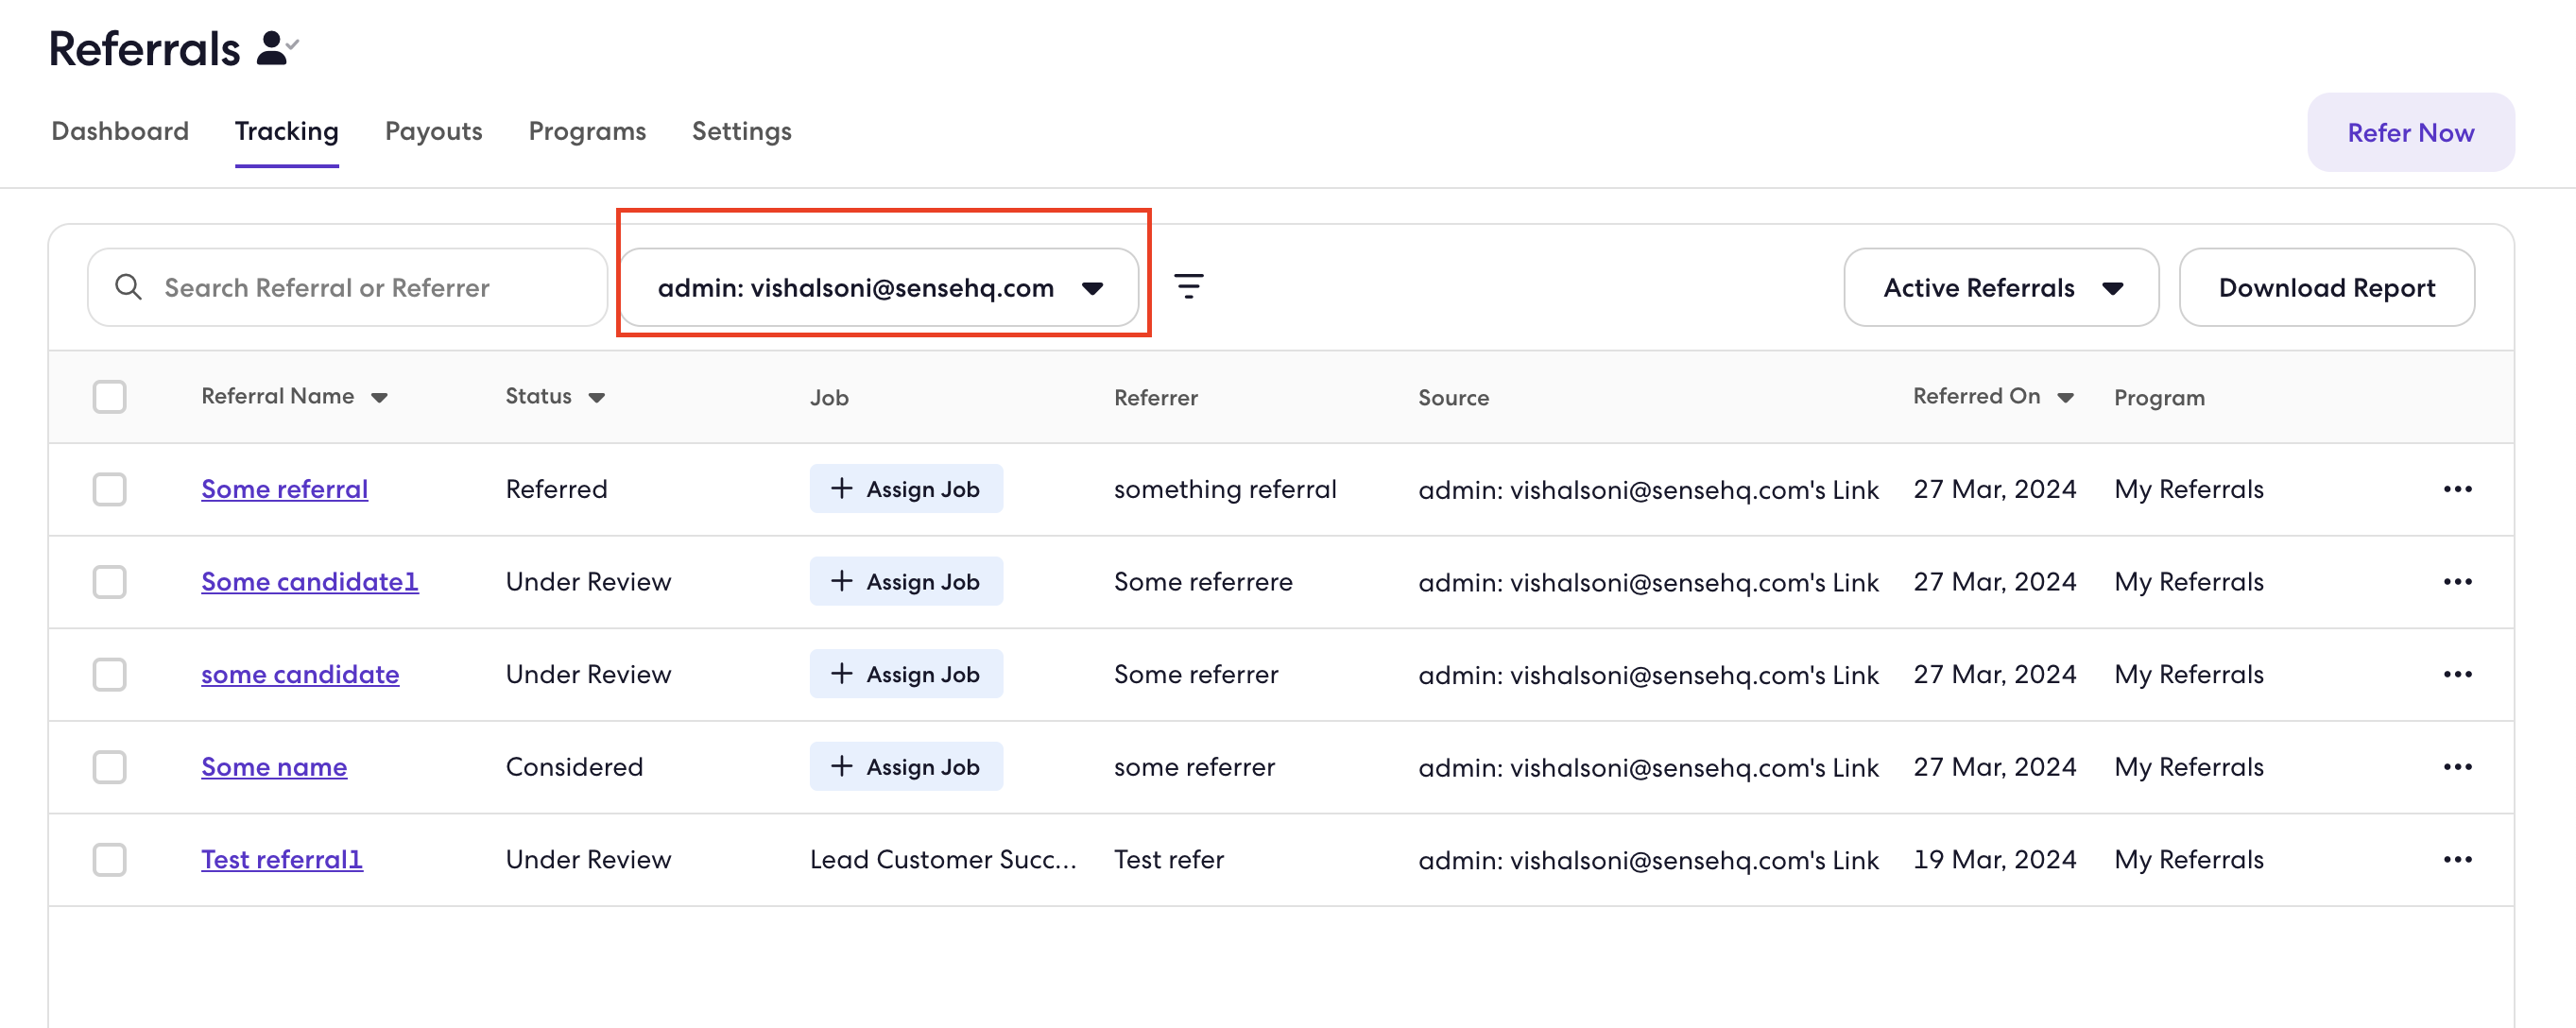Assign Job for Some referral
Screen dimensions: 2576x1028
[906, 489]
